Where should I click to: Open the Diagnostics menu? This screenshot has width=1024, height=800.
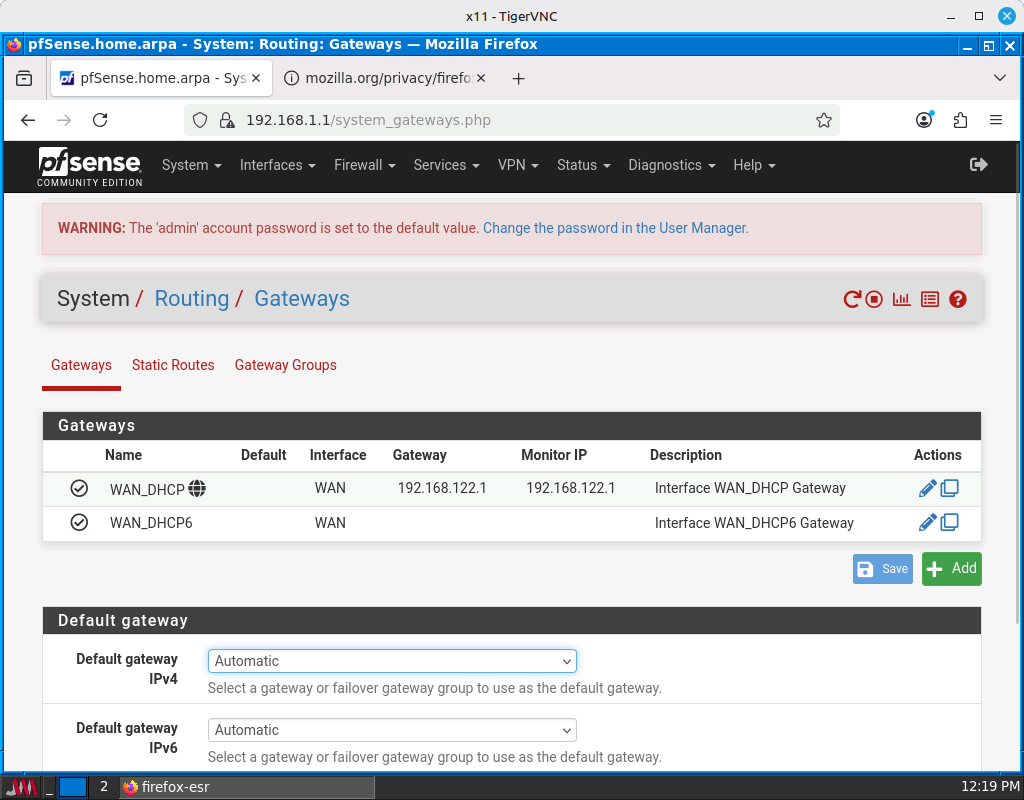point(671,165)
